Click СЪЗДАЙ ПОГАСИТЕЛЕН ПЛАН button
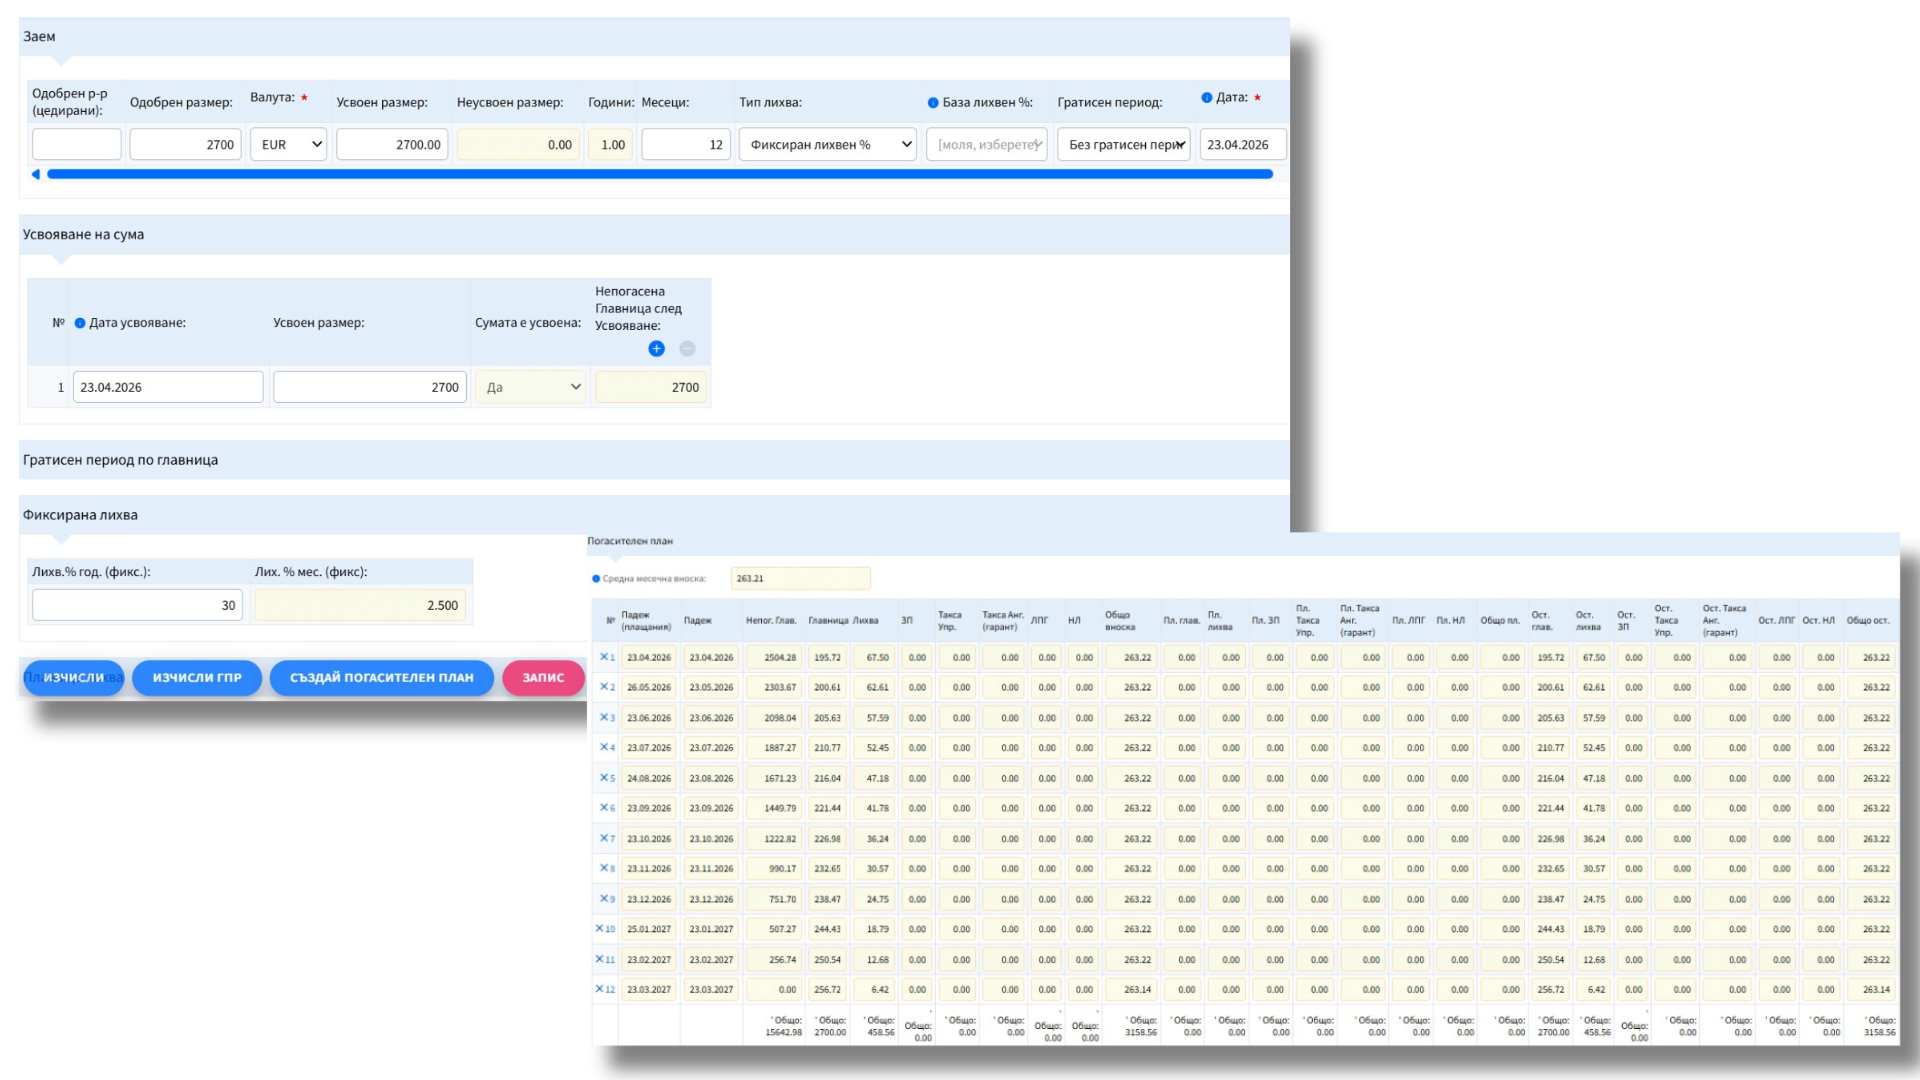 (382, 677)
